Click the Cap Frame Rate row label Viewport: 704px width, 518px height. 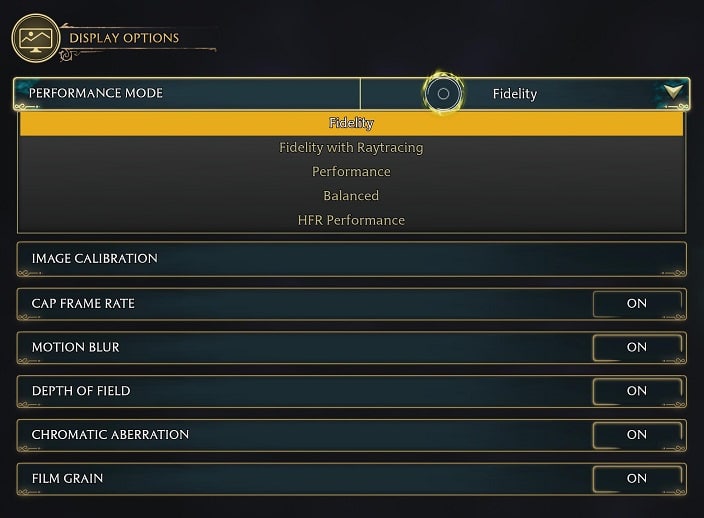(x=83, y=304)
